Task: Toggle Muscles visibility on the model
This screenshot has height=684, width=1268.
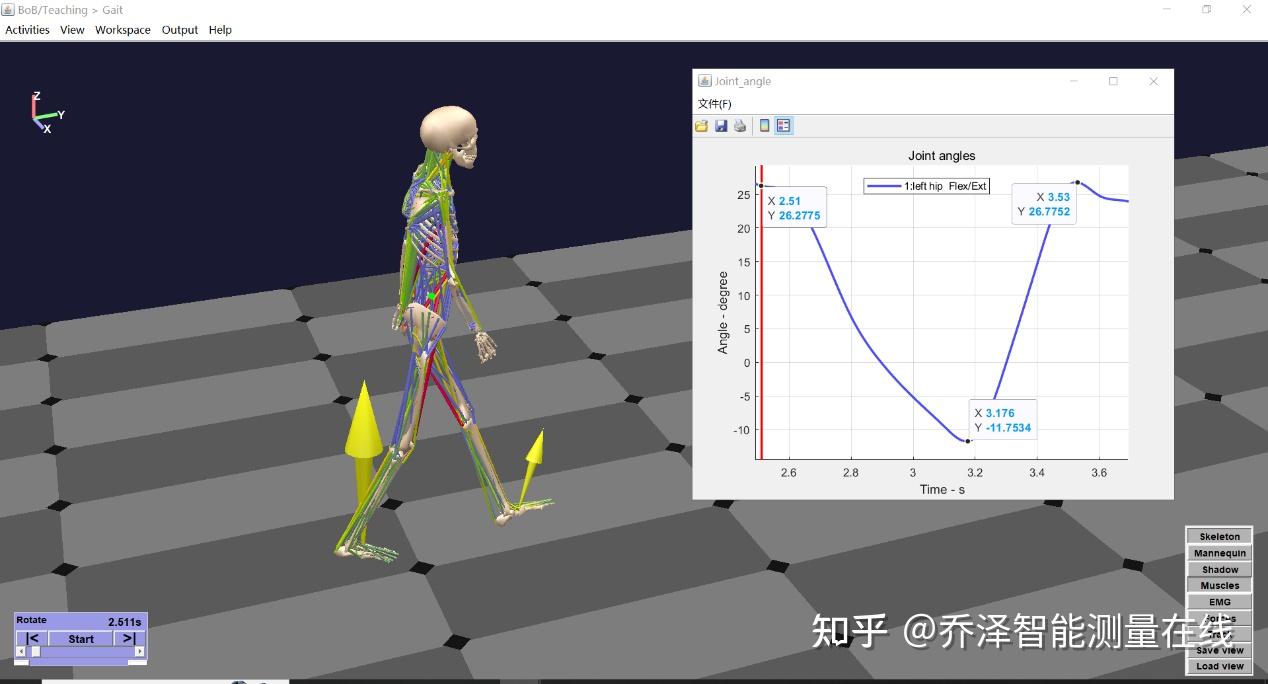Action: [1218, 585]
